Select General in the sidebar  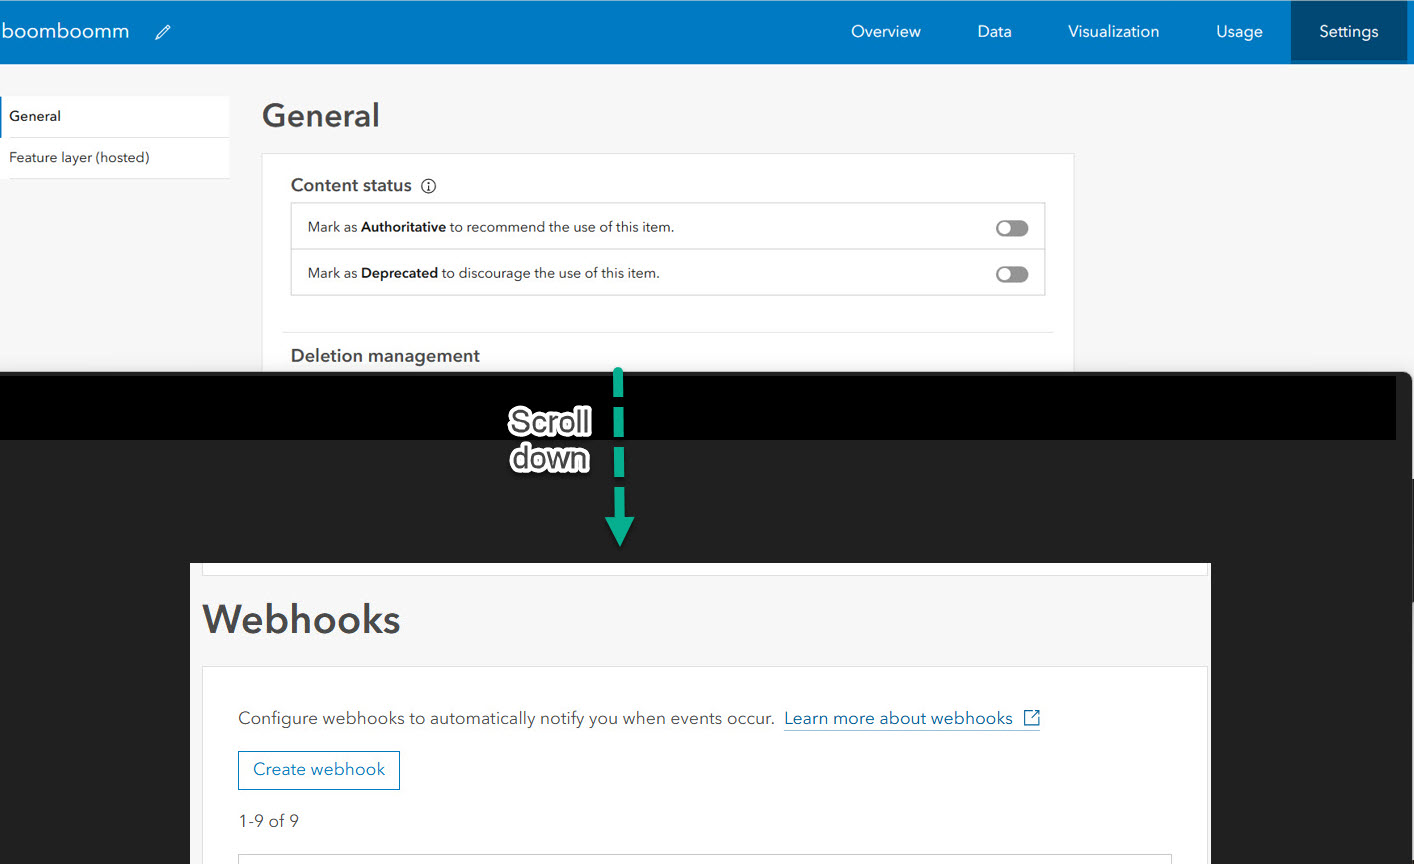pyautogui.click(x=35, y=115)
